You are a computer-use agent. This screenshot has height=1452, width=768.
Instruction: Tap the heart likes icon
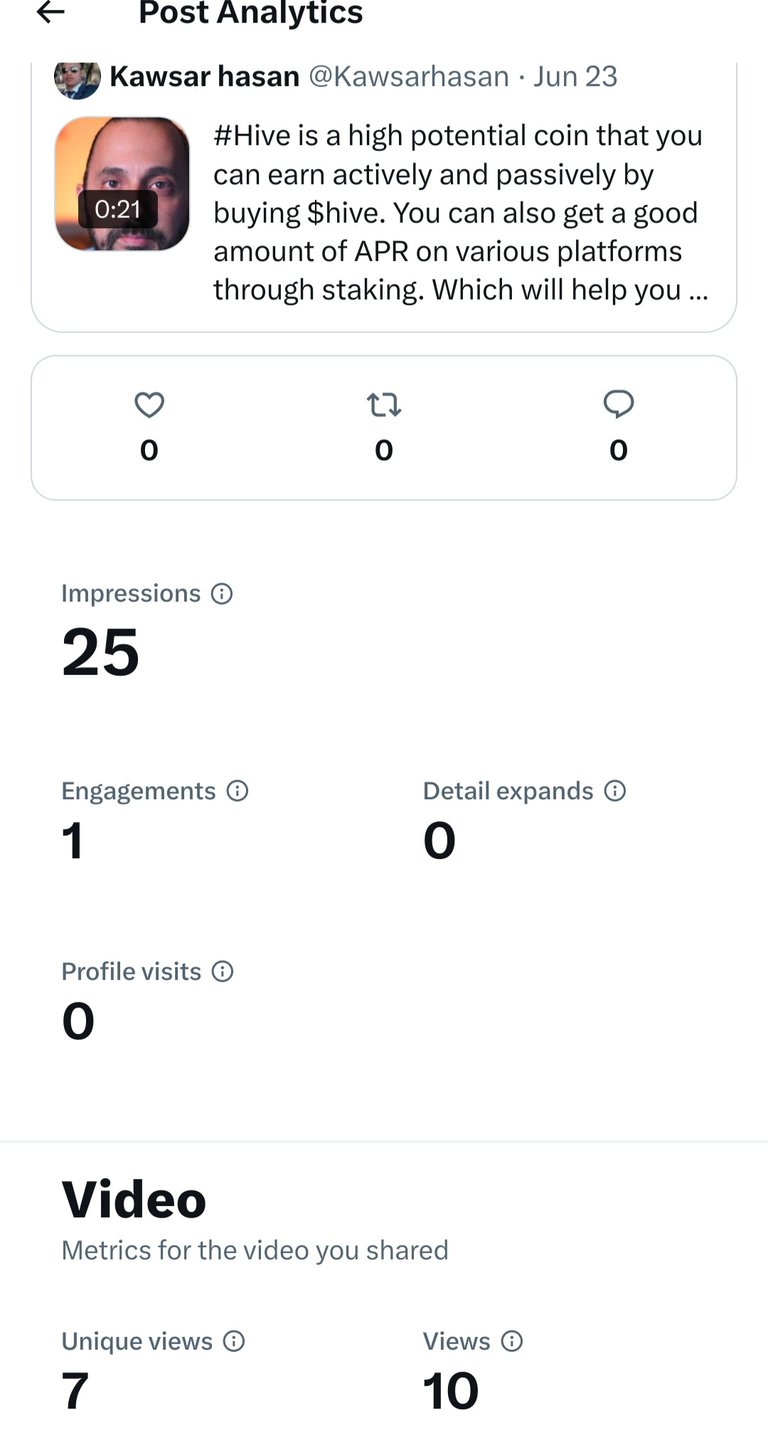tap(149, 405)
